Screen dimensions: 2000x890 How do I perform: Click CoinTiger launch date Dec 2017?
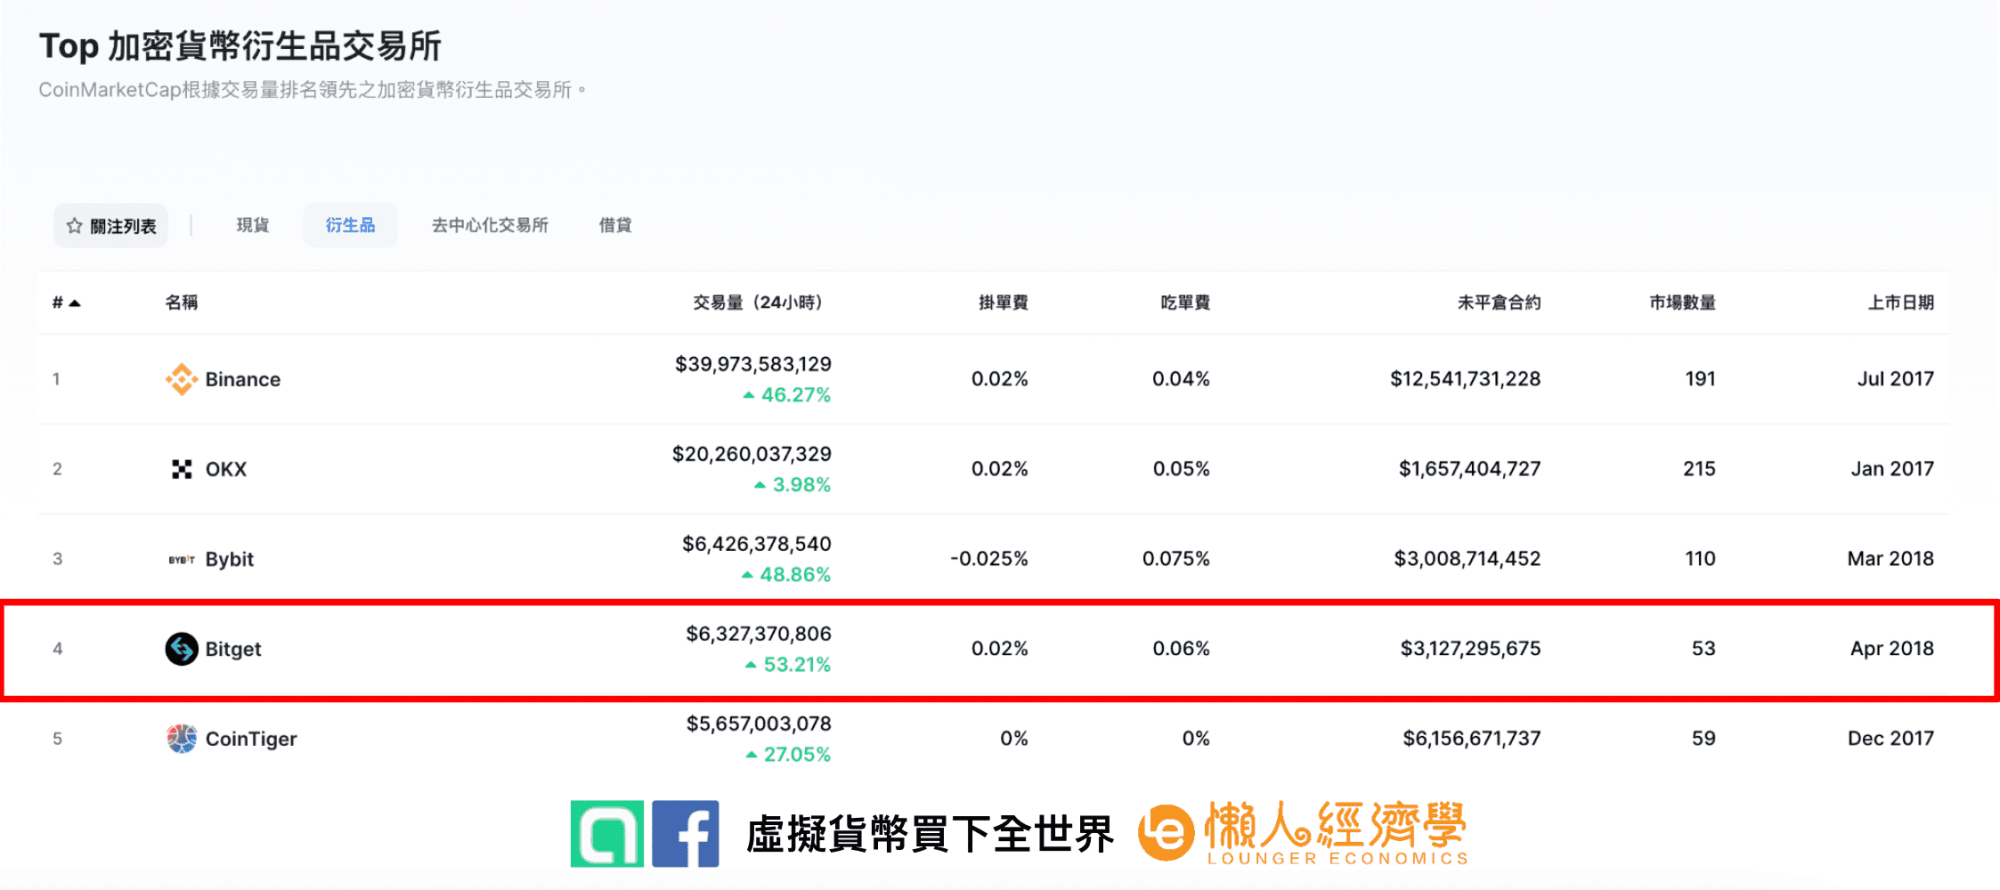pos(1890,739)
